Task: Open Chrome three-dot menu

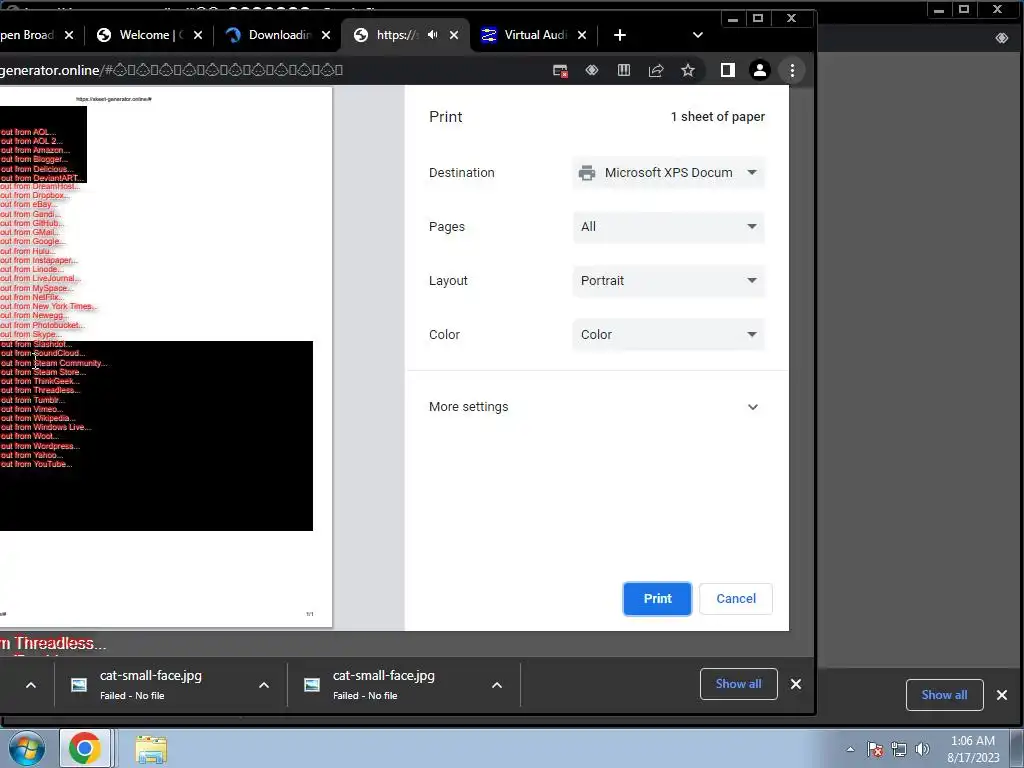Action: pos(792,71)
